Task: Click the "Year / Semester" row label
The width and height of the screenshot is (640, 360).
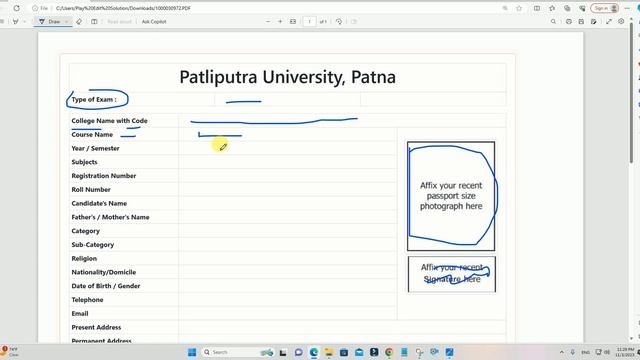Action: click(x=96, y=149)
